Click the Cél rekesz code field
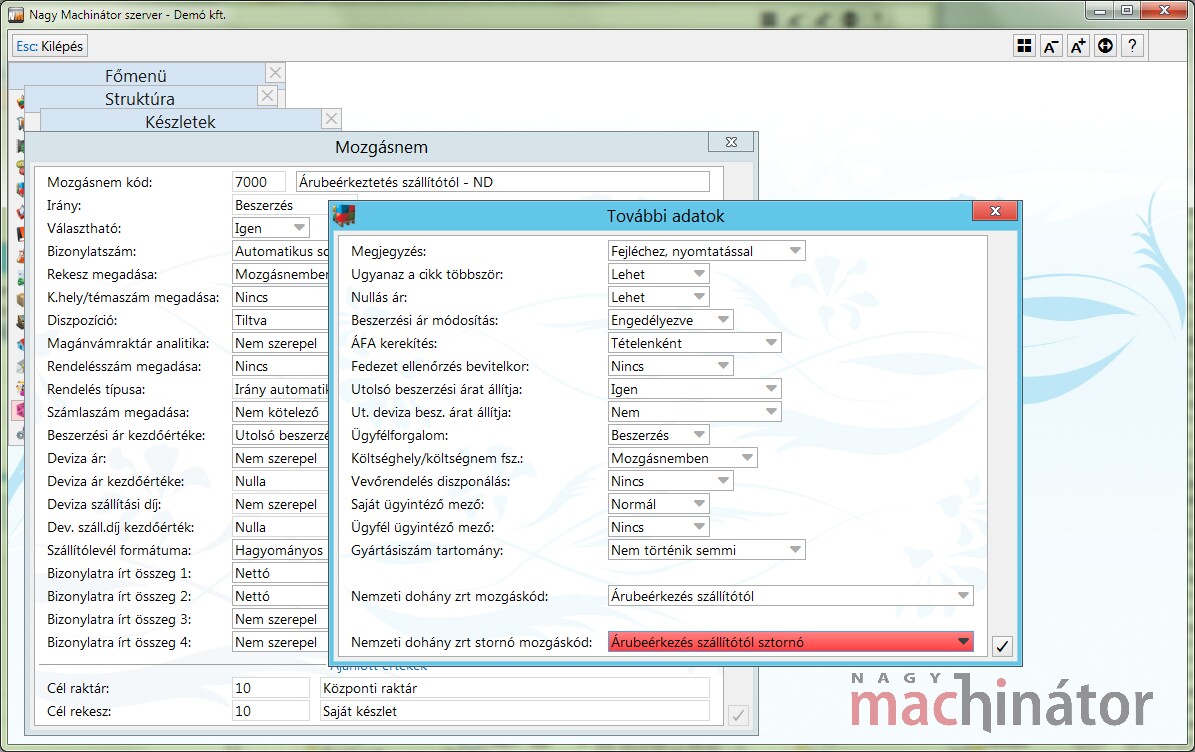The height and width of the screenshot is (752, 1195). pos(271,711)
